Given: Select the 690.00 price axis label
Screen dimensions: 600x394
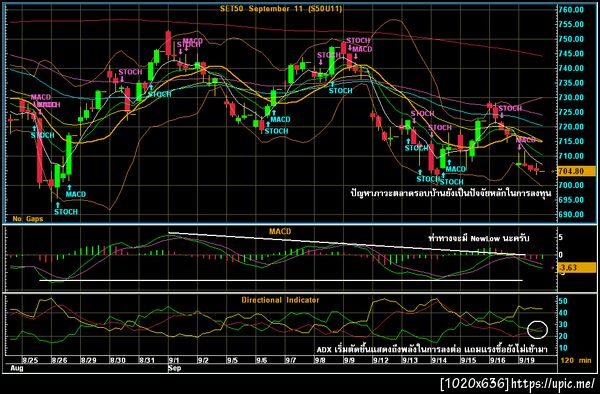Looking at the screenshot, I should coord(571,215).
